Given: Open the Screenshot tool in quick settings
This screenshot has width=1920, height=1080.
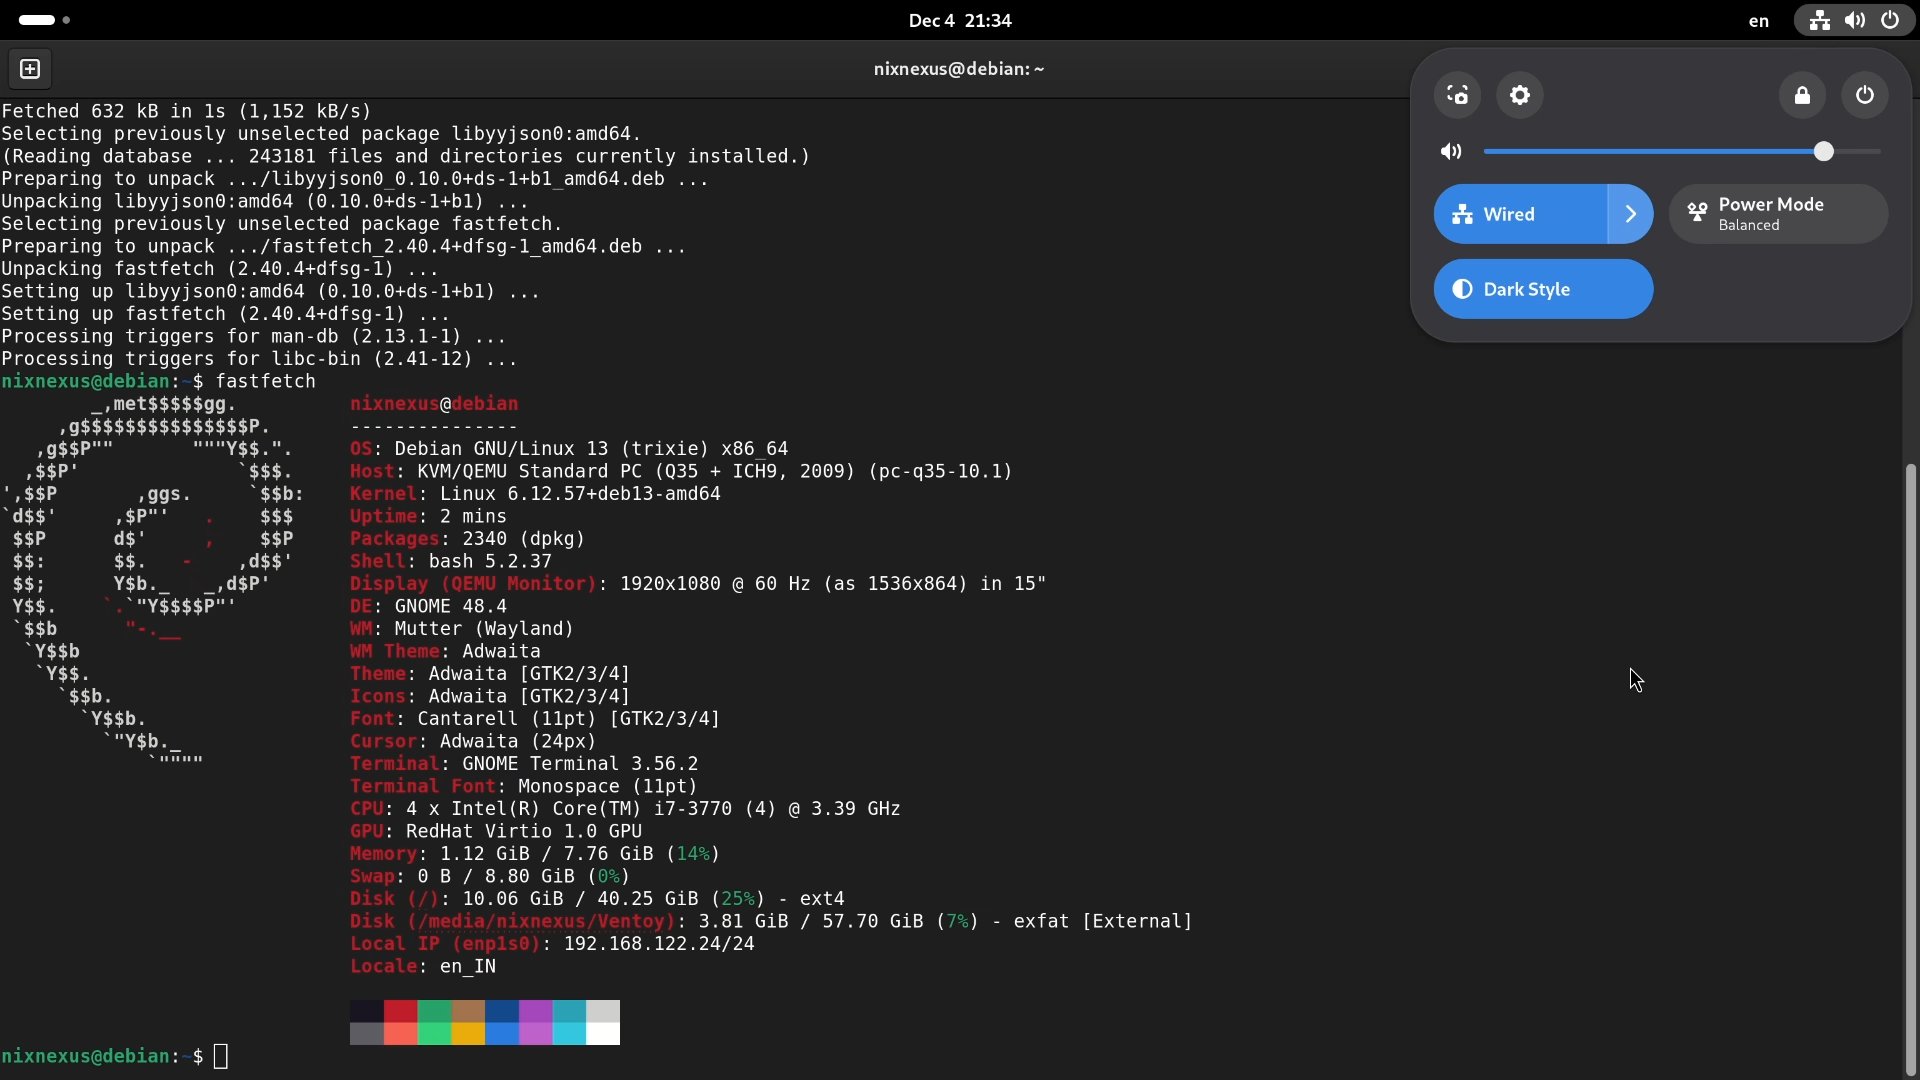Looking at the screenshot, I should point(1457,95).
